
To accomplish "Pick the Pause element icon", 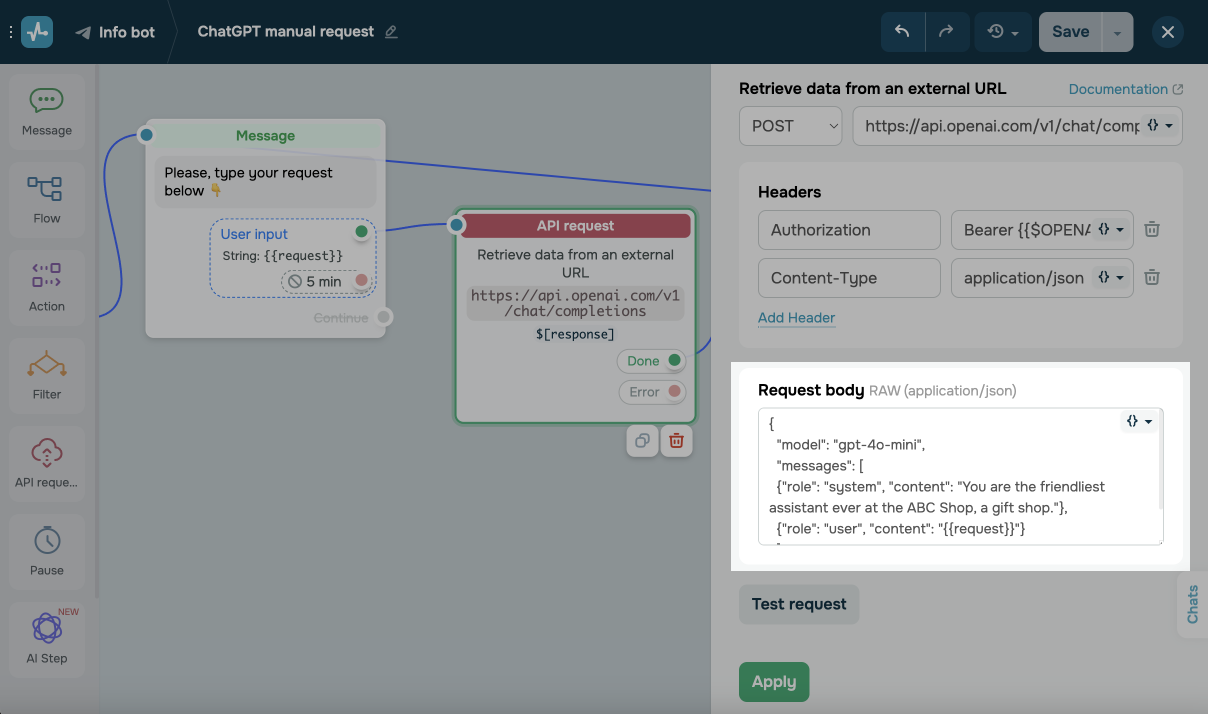I will pos(46,550).
